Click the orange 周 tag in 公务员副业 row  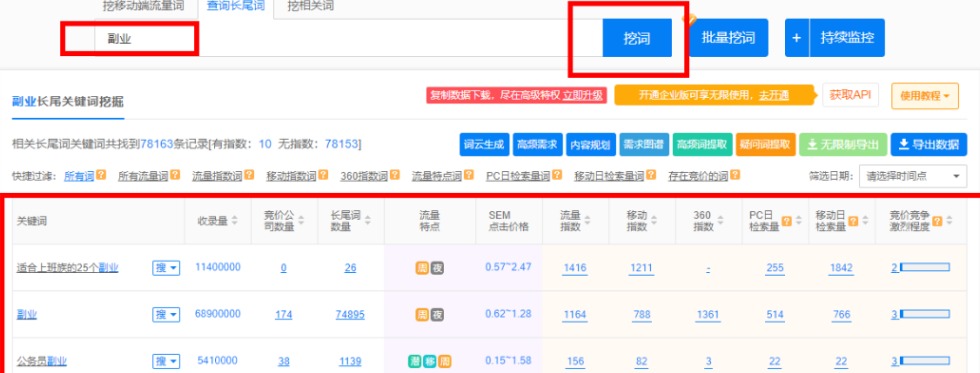click(x=444, y=361)
